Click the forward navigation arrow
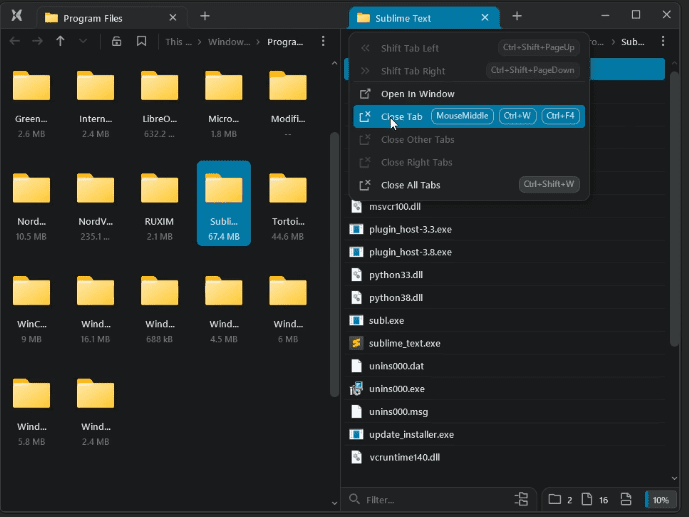The width and height of the screenshot is (689, 517). tap(37, 41)
